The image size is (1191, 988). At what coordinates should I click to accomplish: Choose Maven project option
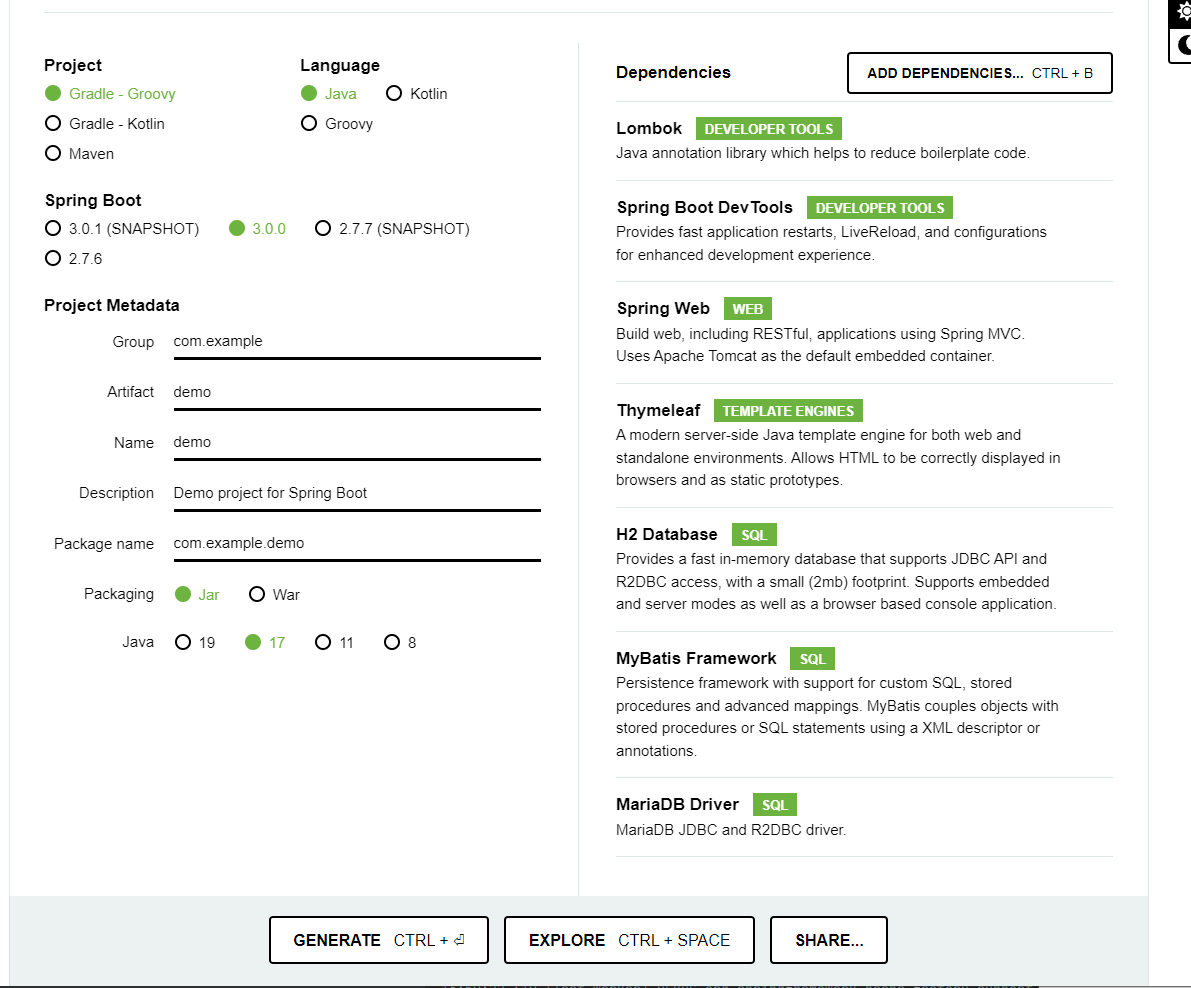80,153
